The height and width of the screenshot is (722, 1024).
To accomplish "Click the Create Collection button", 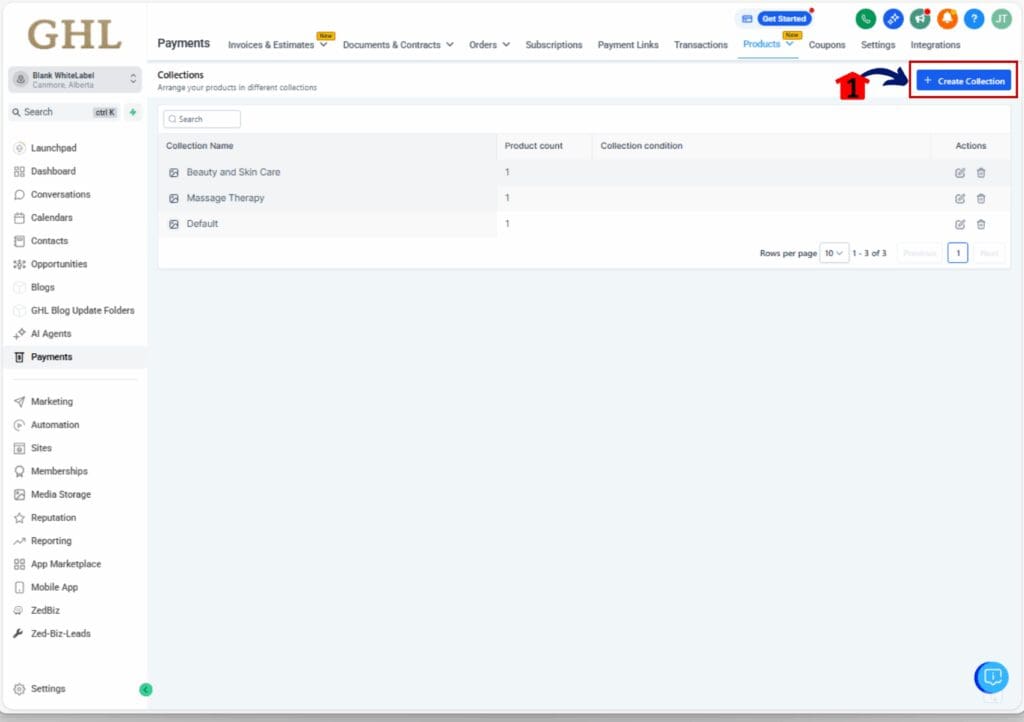I will pos(962,80).
